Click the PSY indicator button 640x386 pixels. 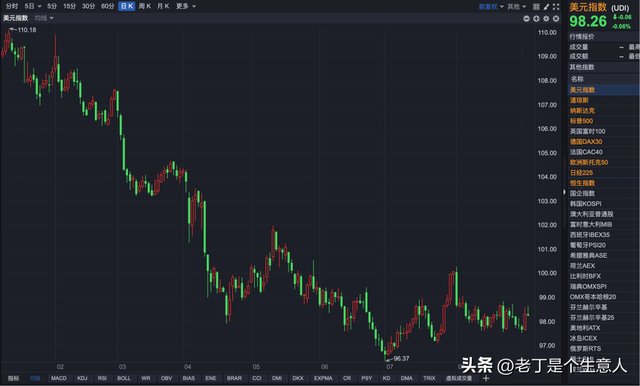click(367, 378)
